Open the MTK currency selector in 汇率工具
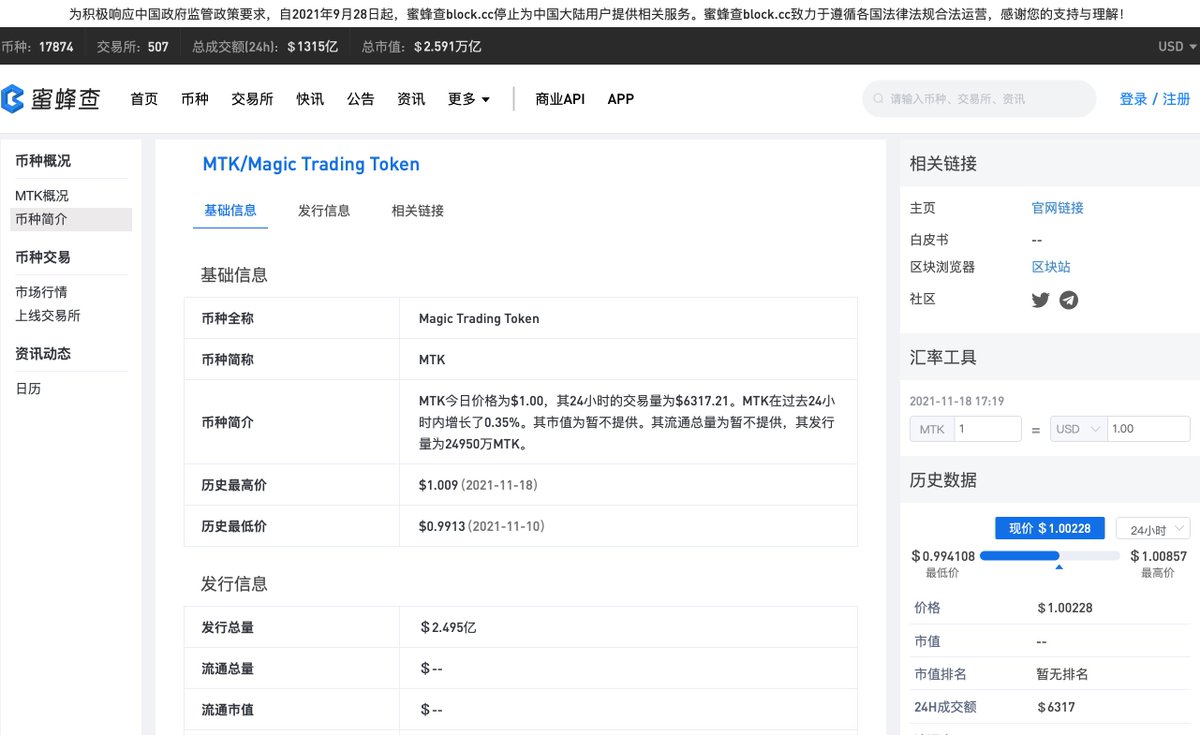 click(931, 429)
